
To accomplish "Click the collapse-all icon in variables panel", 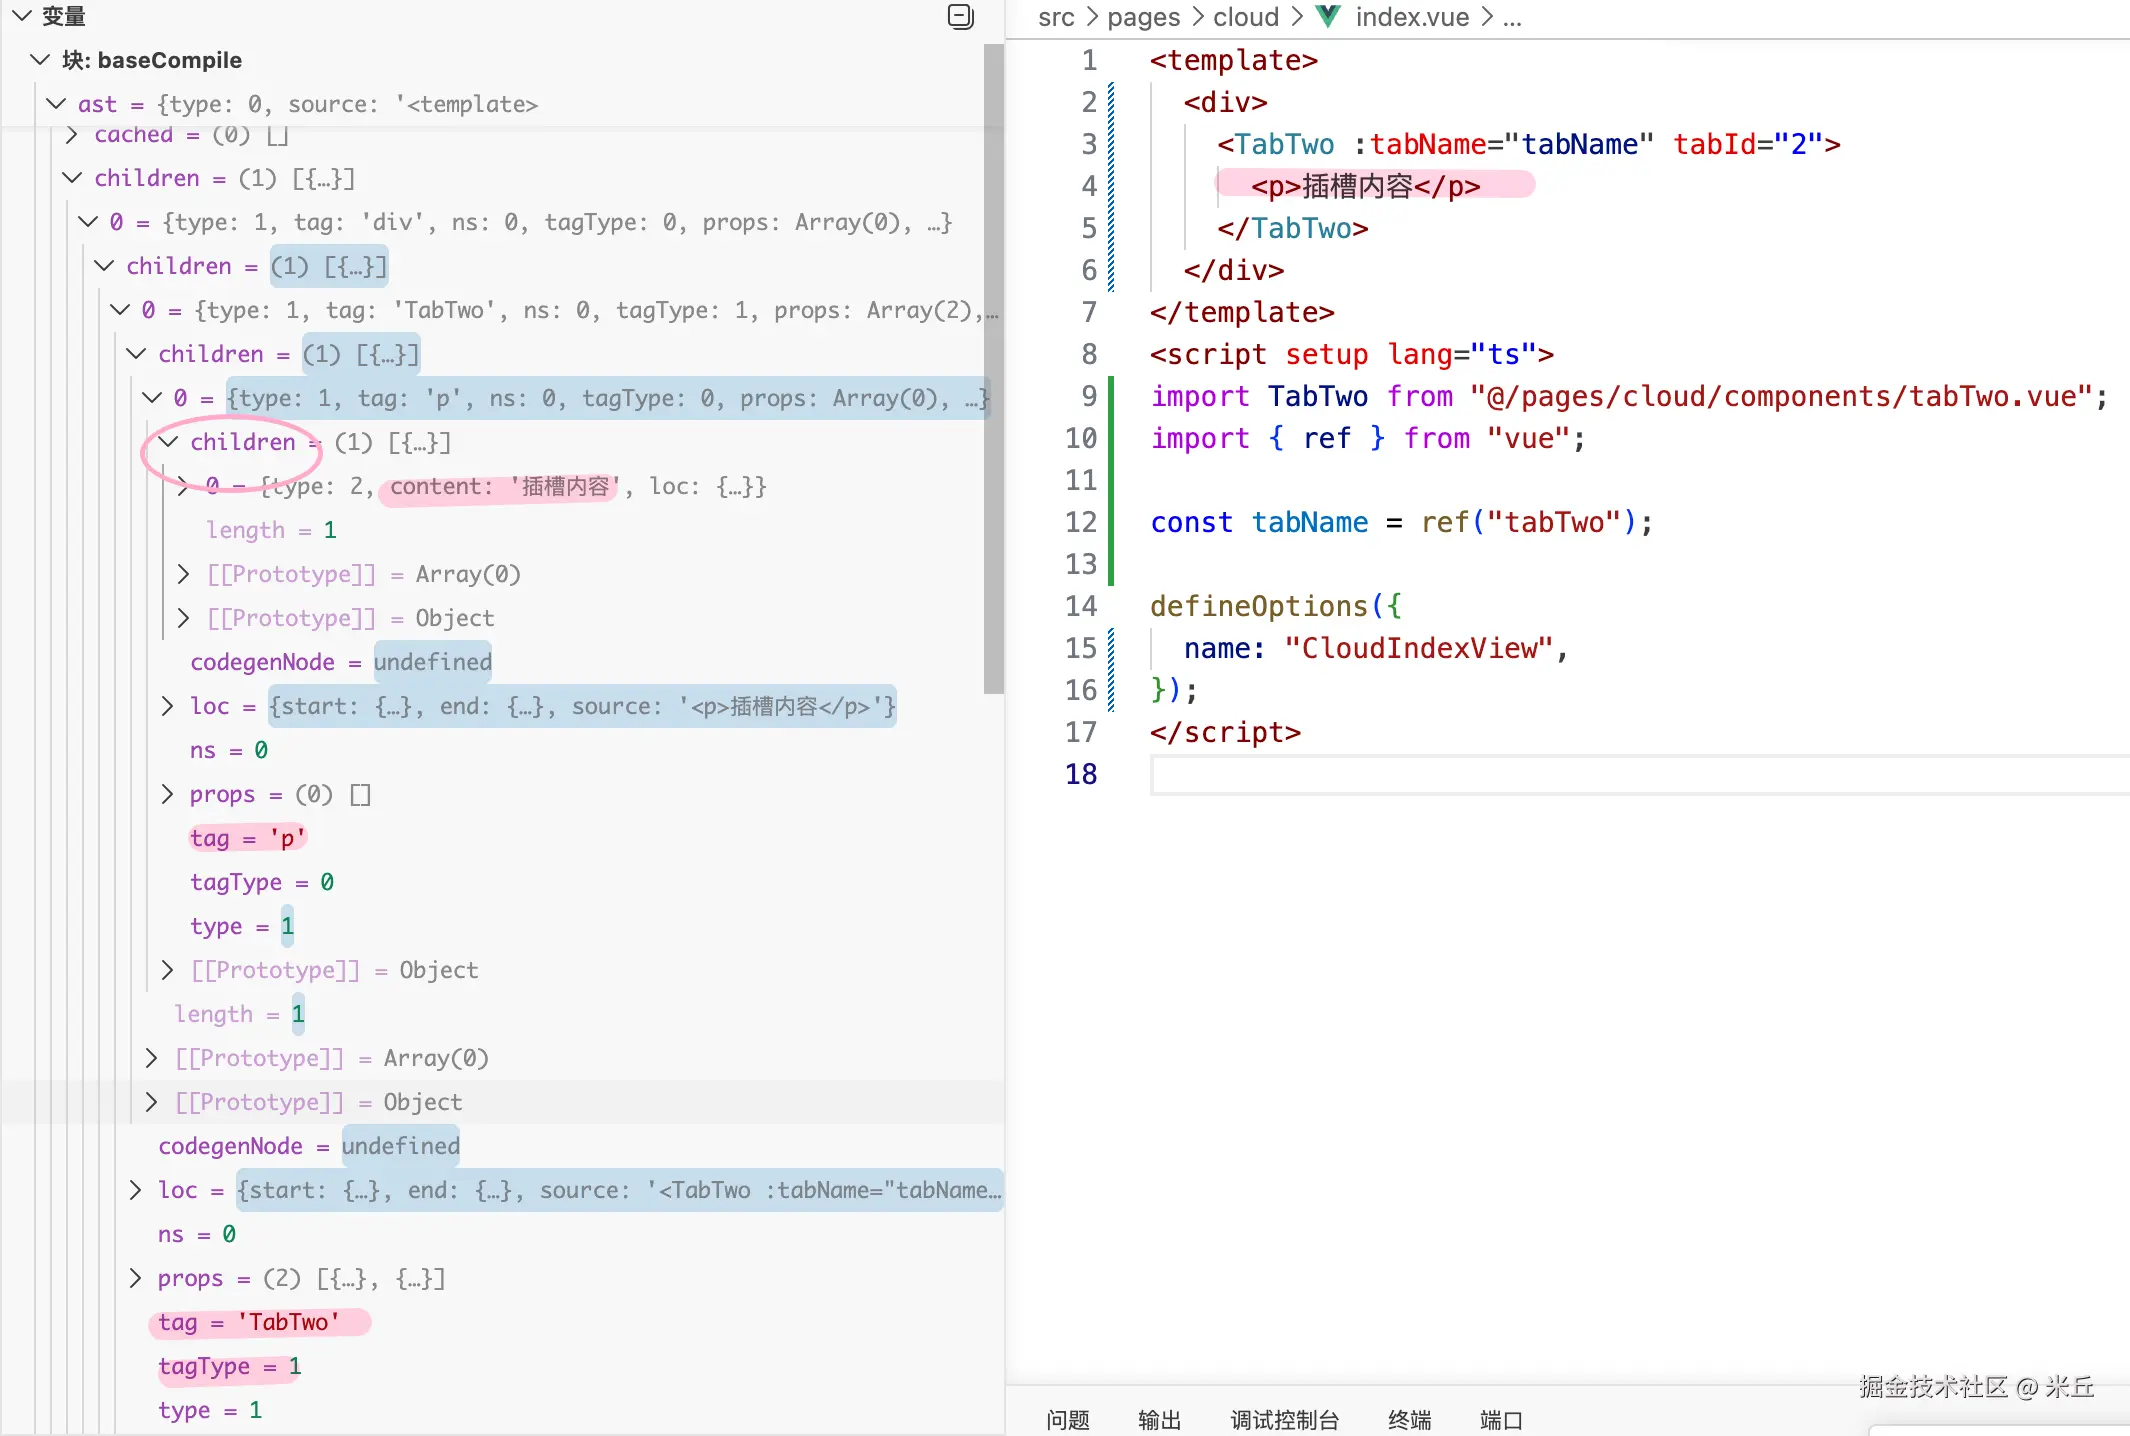I will (960, 16).
